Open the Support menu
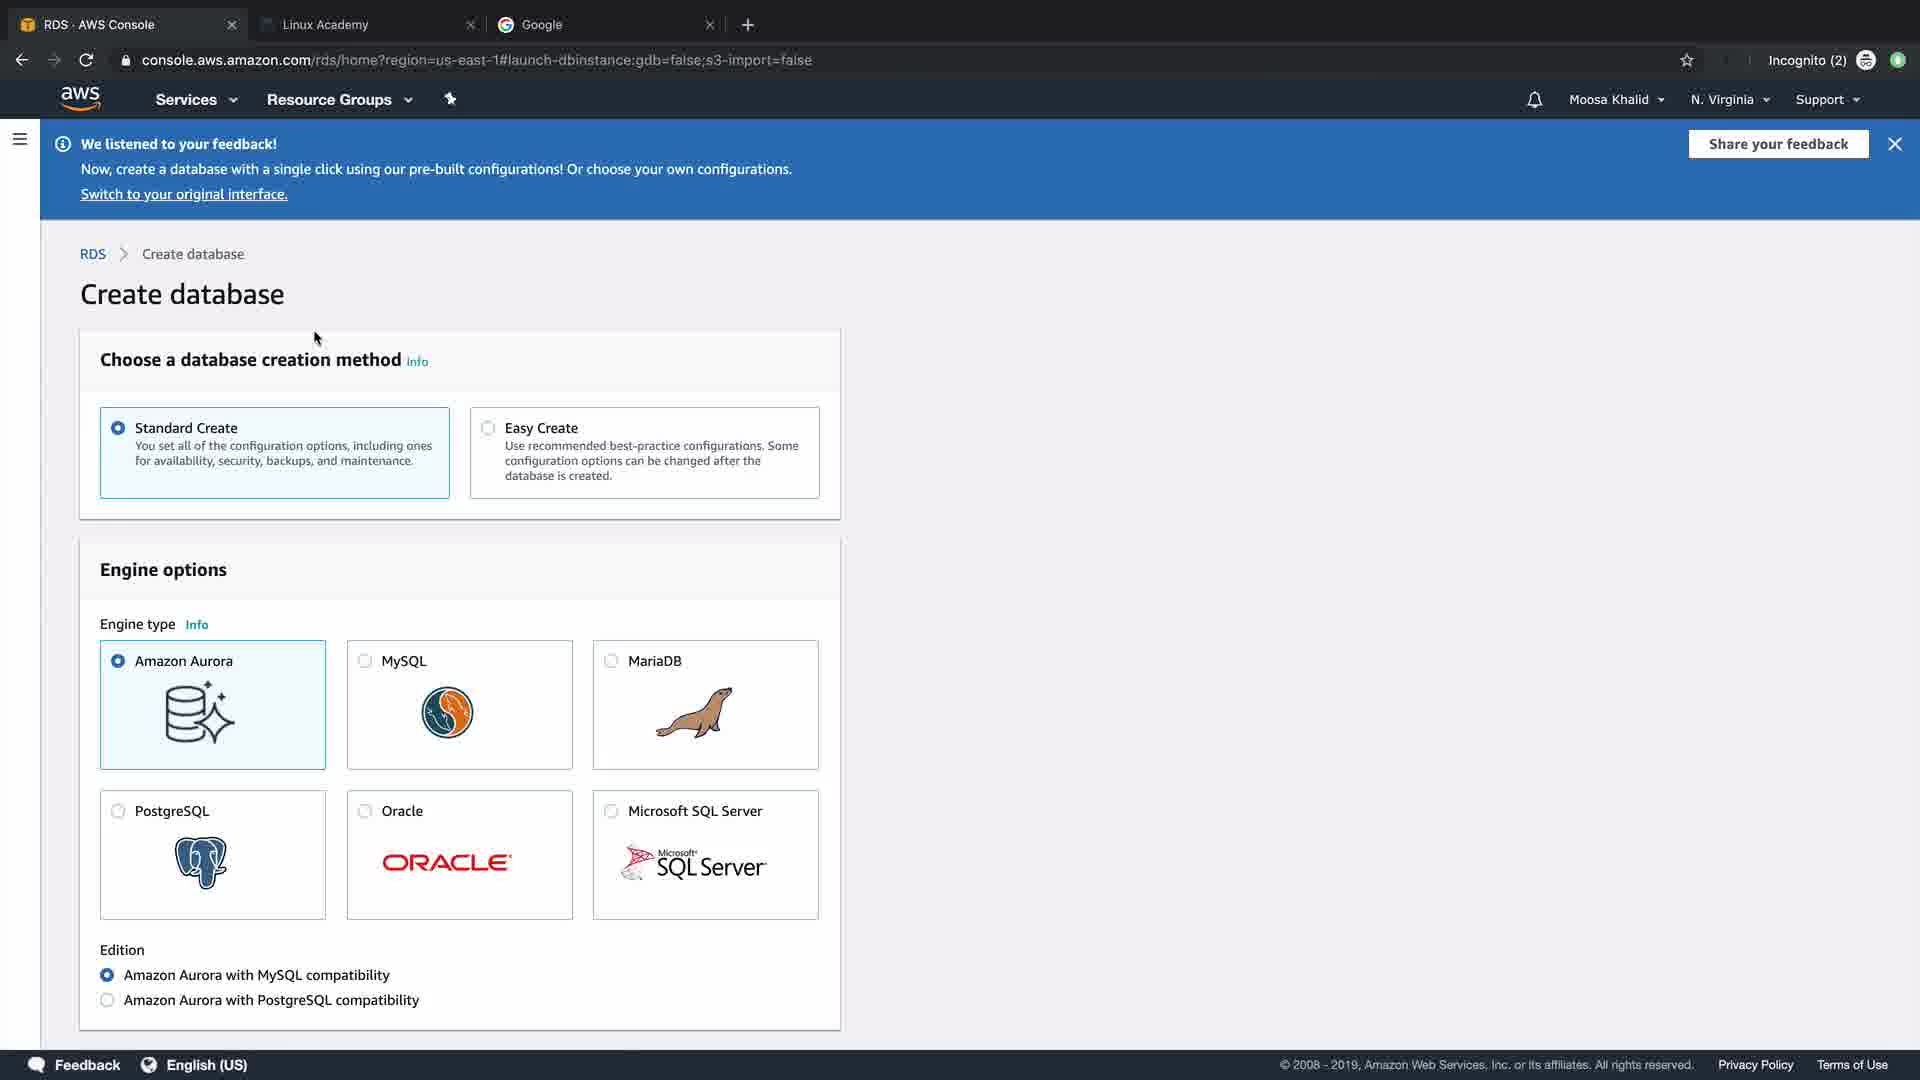 (x=1827, y=100)
